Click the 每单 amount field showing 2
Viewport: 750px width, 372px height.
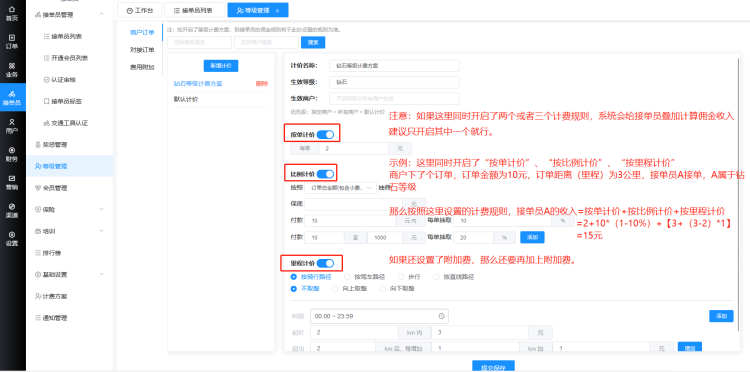tap(353, 149)
